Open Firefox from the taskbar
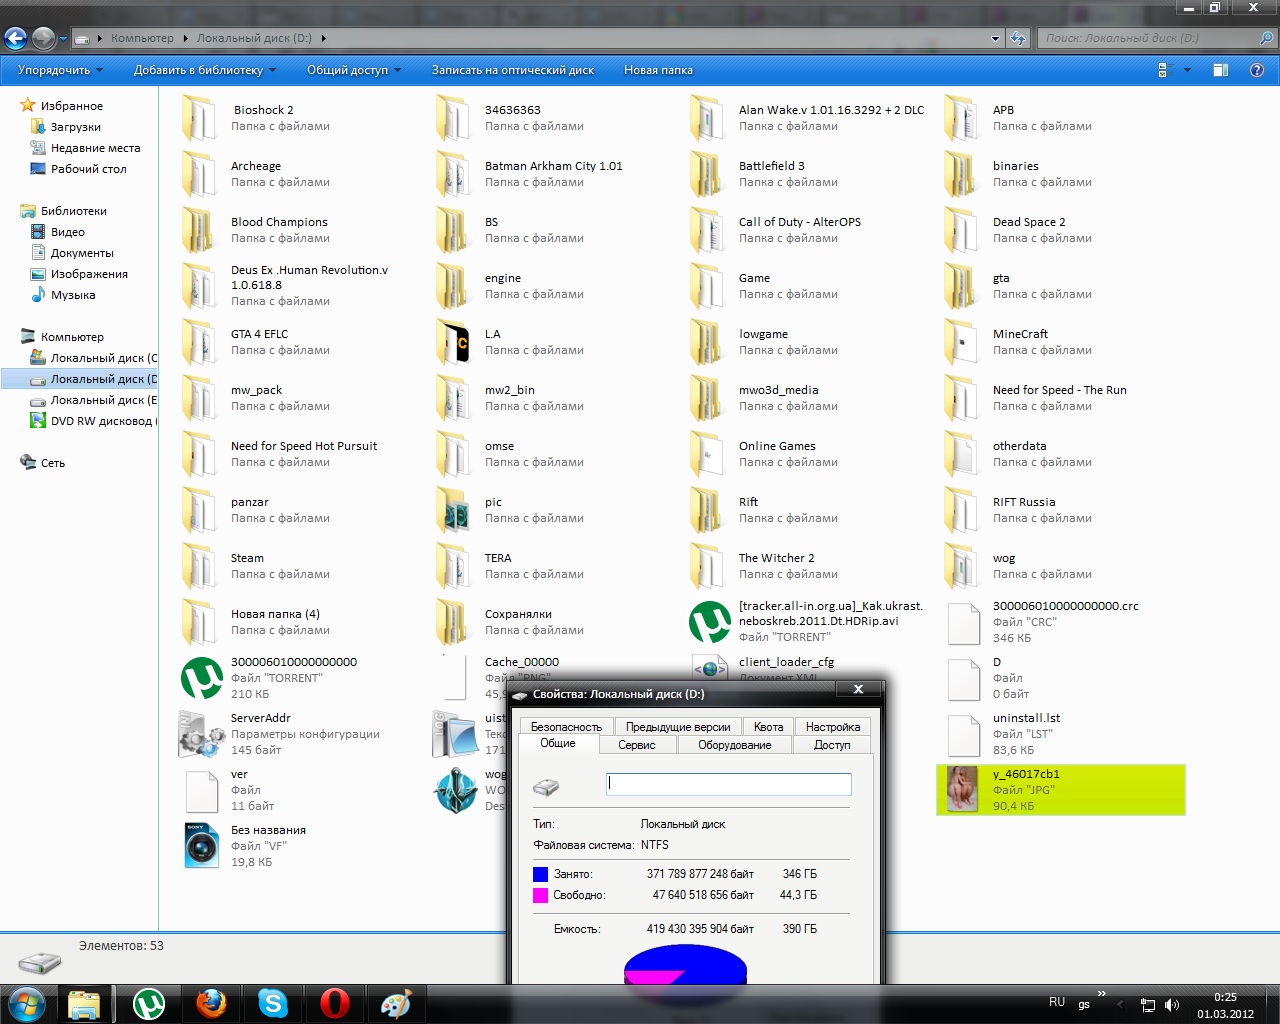 (211, 1003)
